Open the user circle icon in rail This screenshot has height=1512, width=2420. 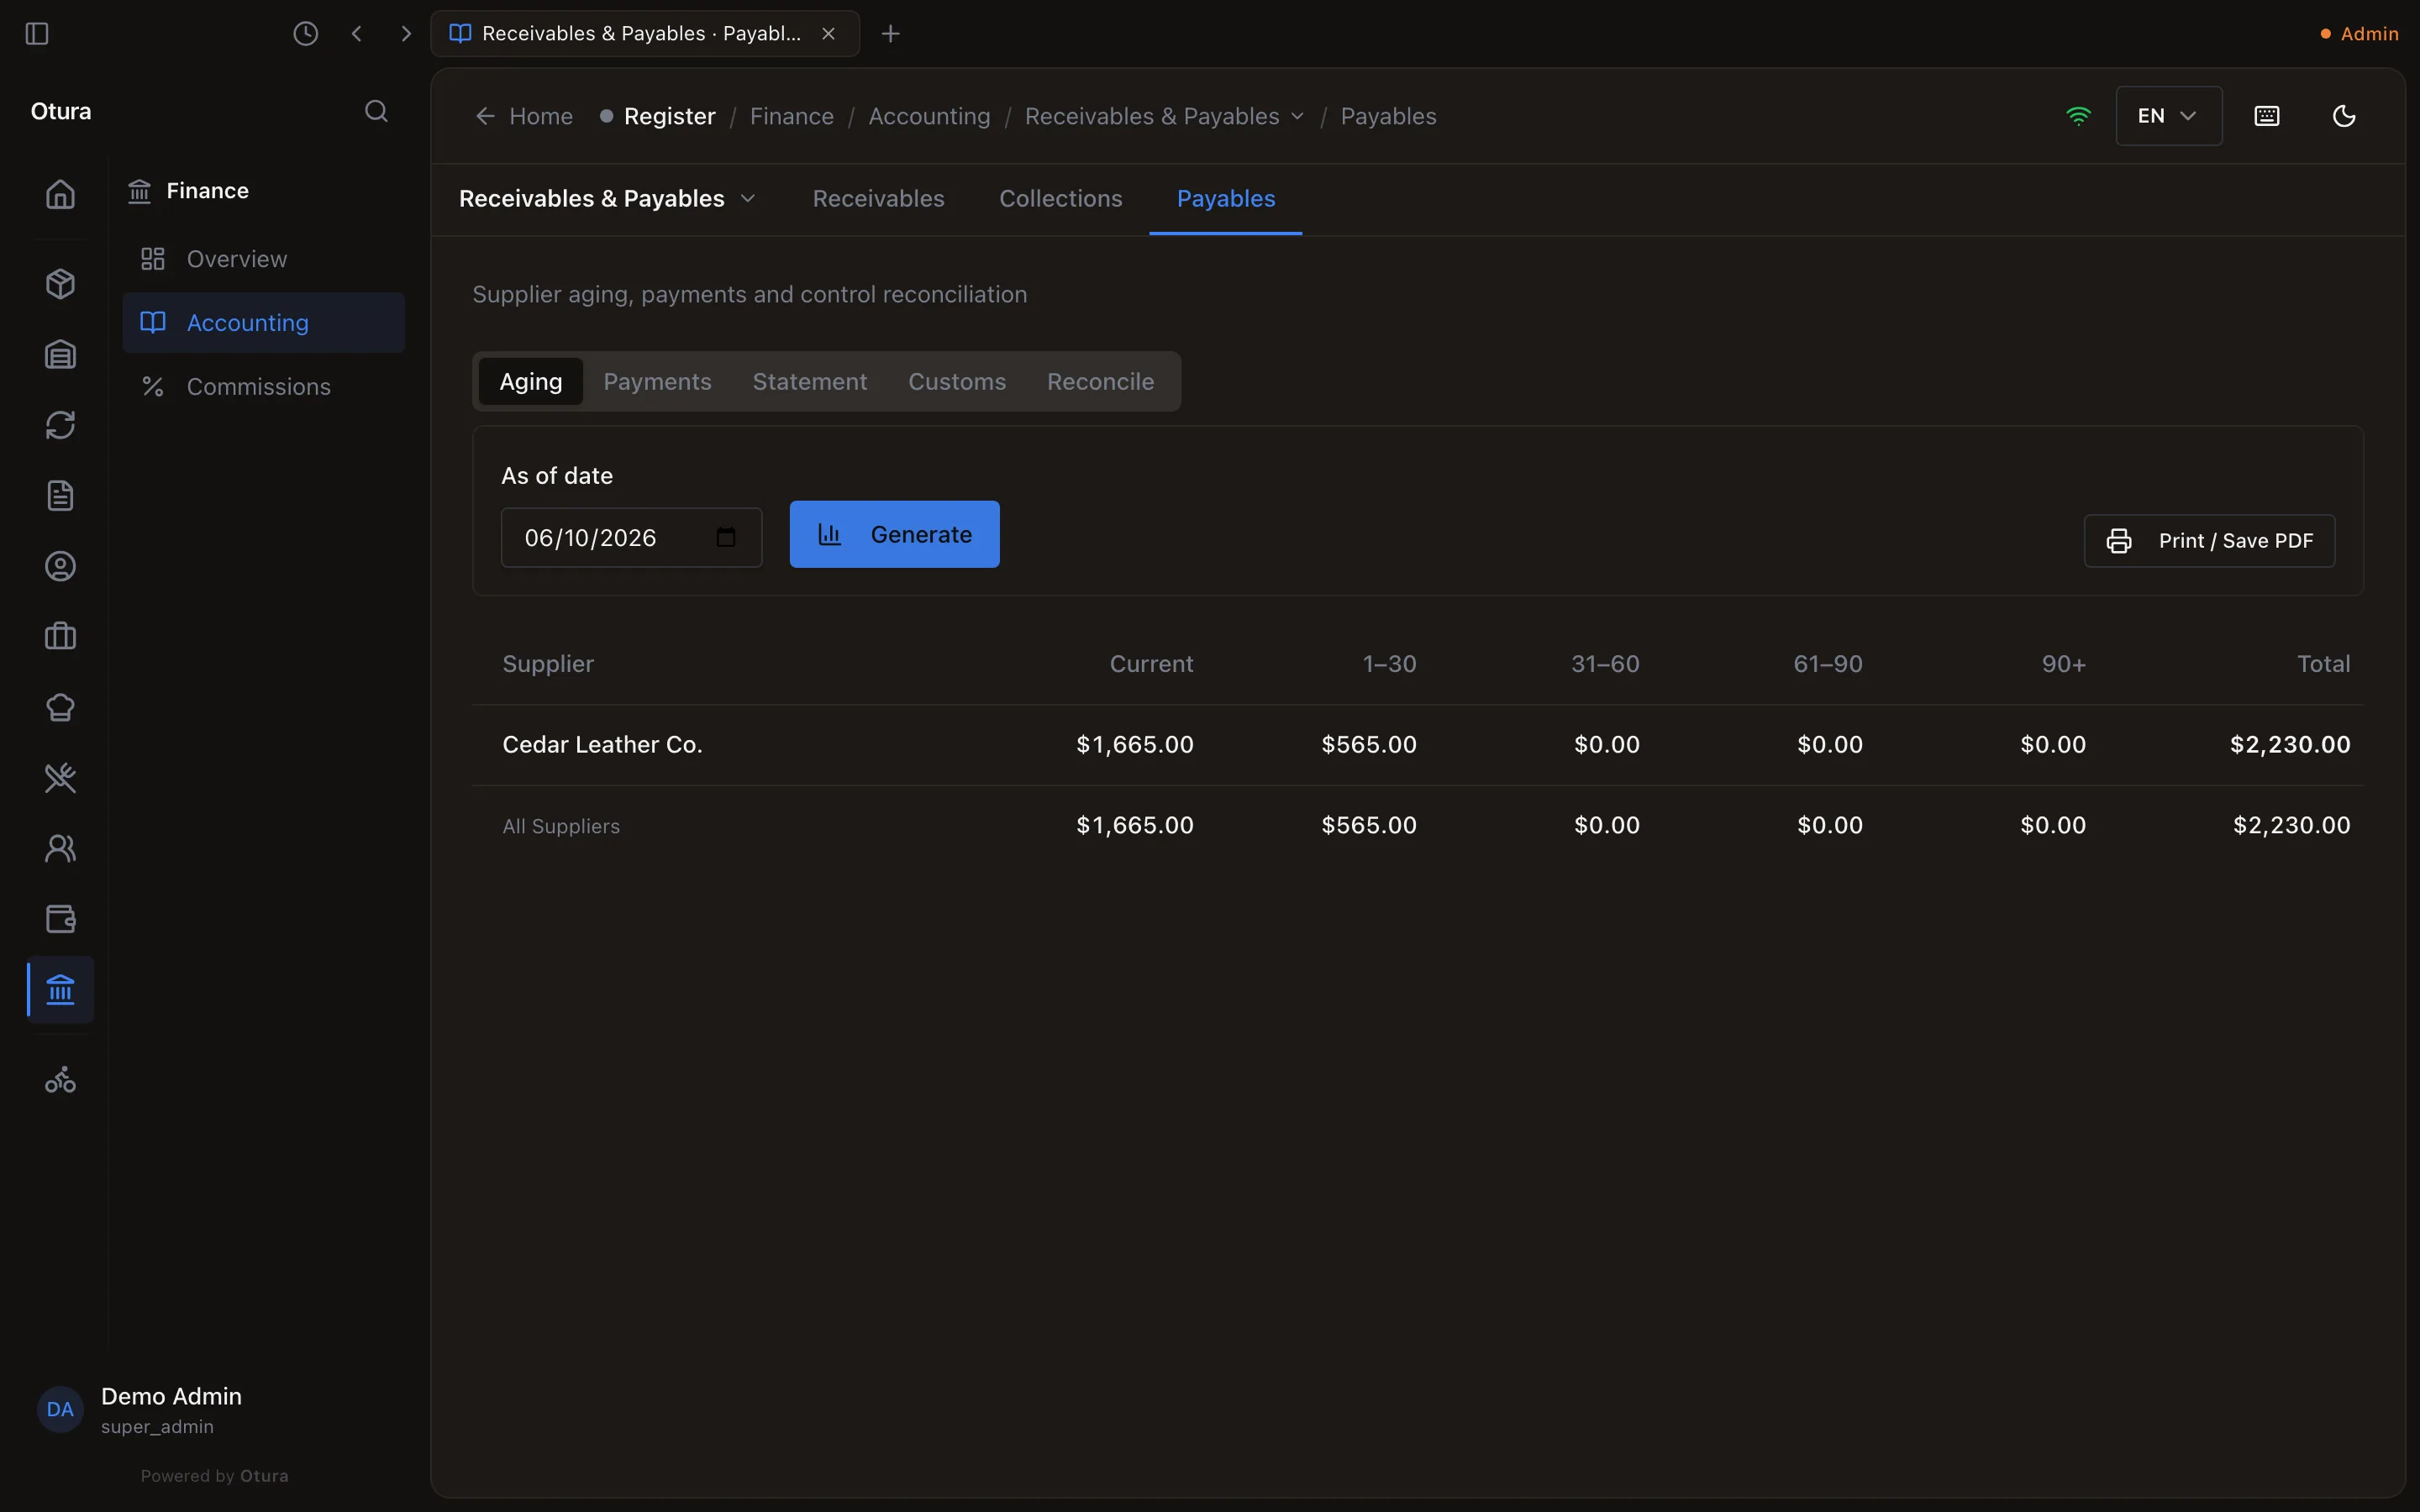(61, 567)
